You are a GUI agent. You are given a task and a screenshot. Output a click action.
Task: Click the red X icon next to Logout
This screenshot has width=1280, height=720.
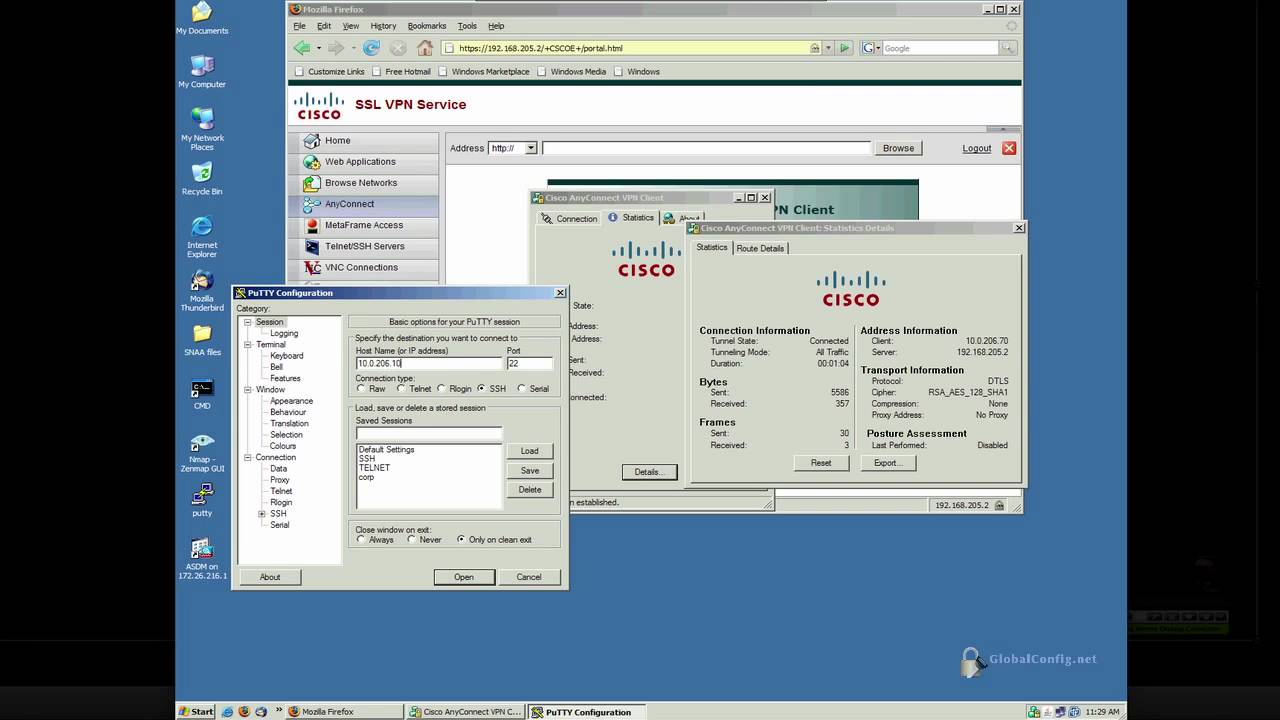click(1009, 148)
